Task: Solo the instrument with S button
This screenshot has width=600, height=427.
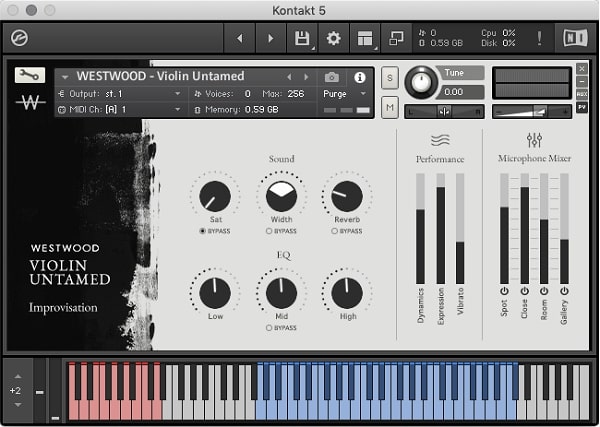Action: coord(390,78)
